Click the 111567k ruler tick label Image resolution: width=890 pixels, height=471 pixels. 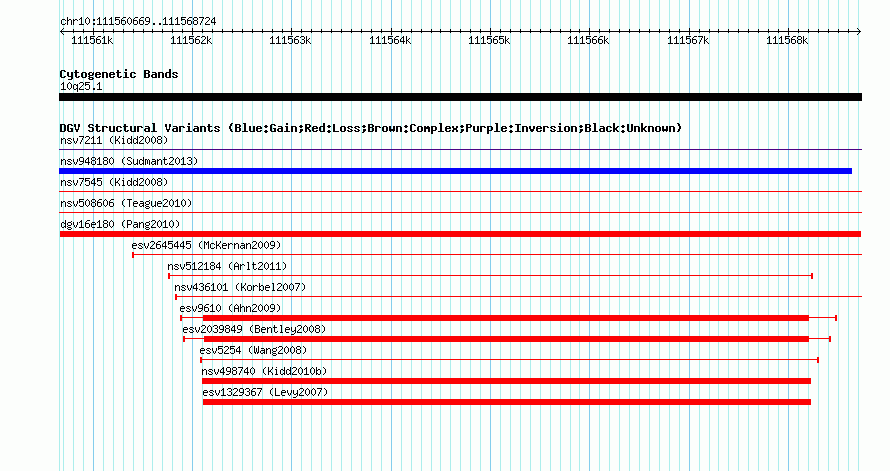[x=688, y=40]
